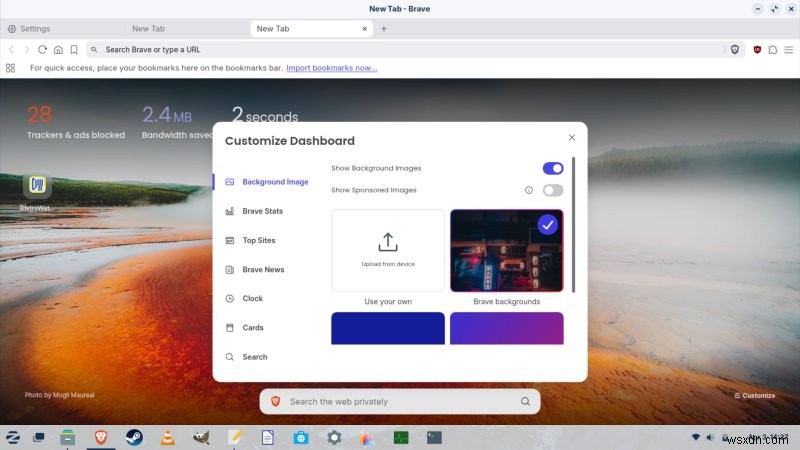This screenshot has height=450, width=800.
Task: Open the apps grid icon on bookmarks bar
Action: 10,68
